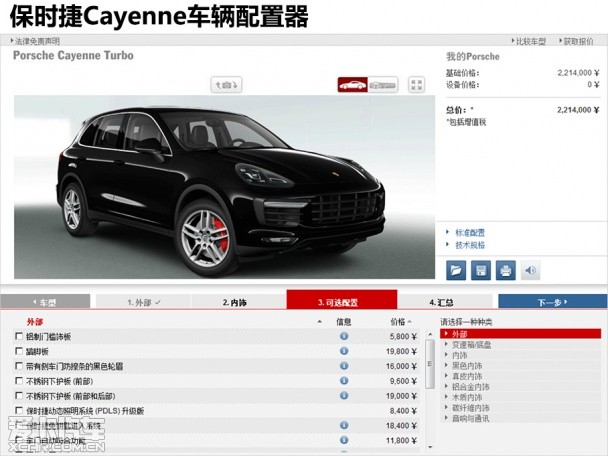Sort options by 价格 column
The width and height of the screenshot is (608, 456).
tap(401, 321)
